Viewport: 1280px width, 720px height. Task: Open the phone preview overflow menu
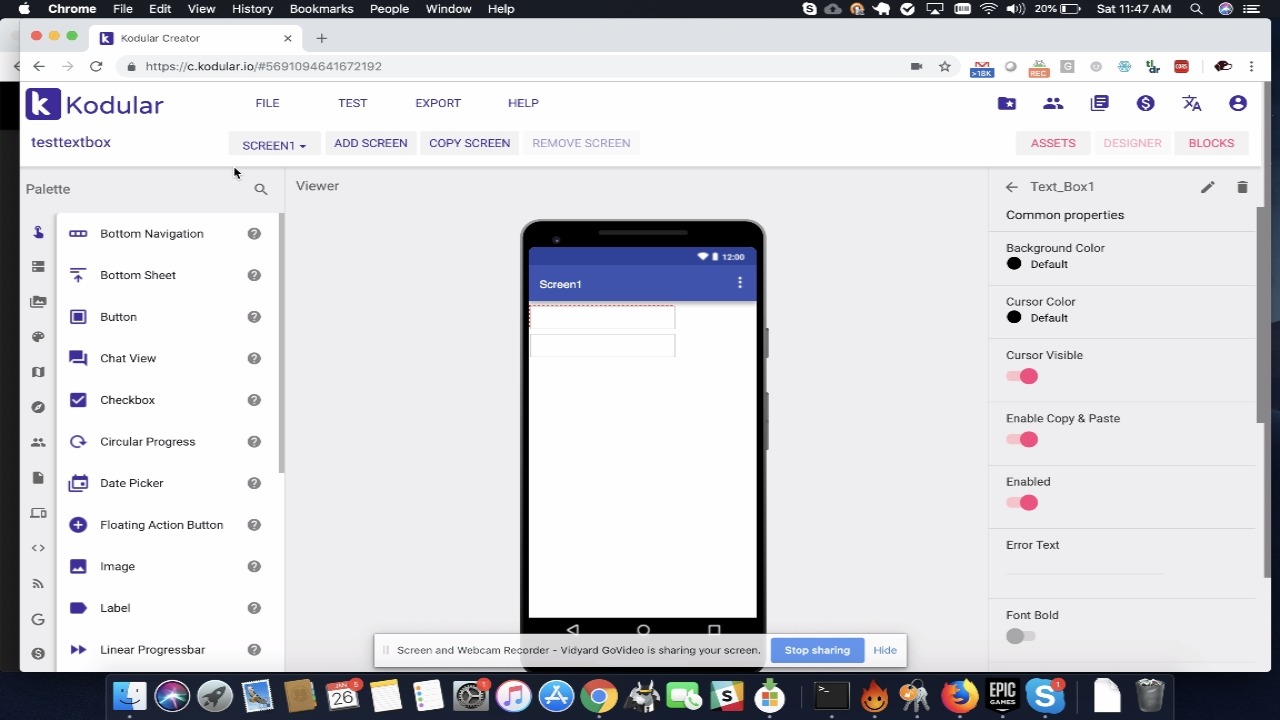tap(739, 283)
